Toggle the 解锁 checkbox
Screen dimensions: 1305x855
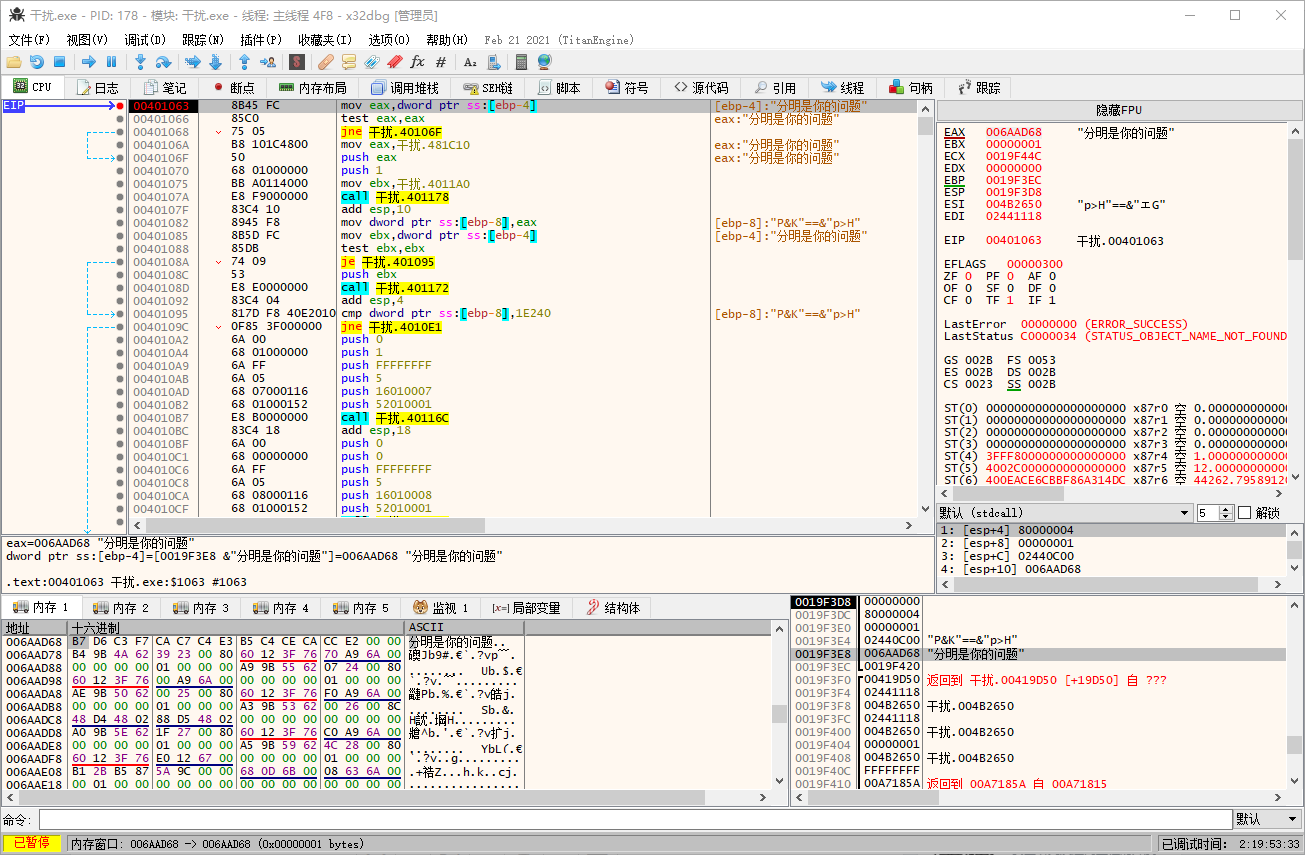1244,513
